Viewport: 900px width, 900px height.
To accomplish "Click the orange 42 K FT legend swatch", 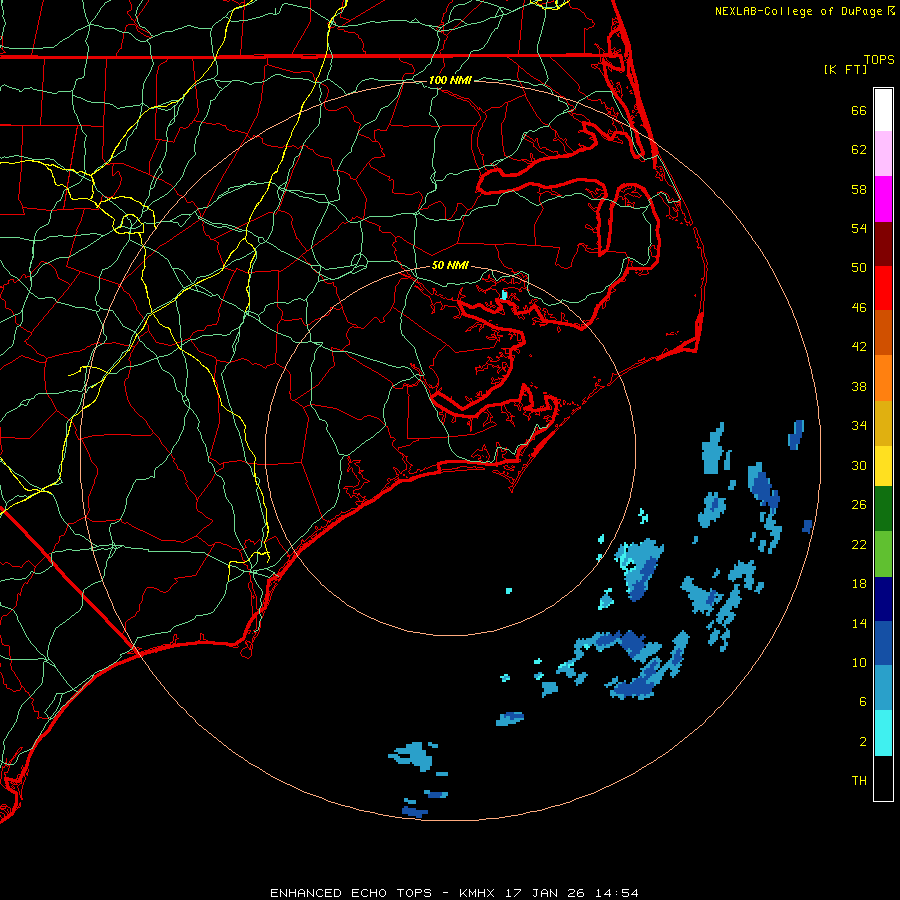I will (x=883, y=378).
